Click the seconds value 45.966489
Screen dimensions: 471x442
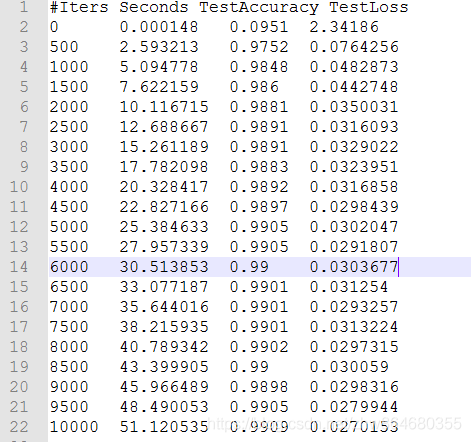[x=164, y=387]
